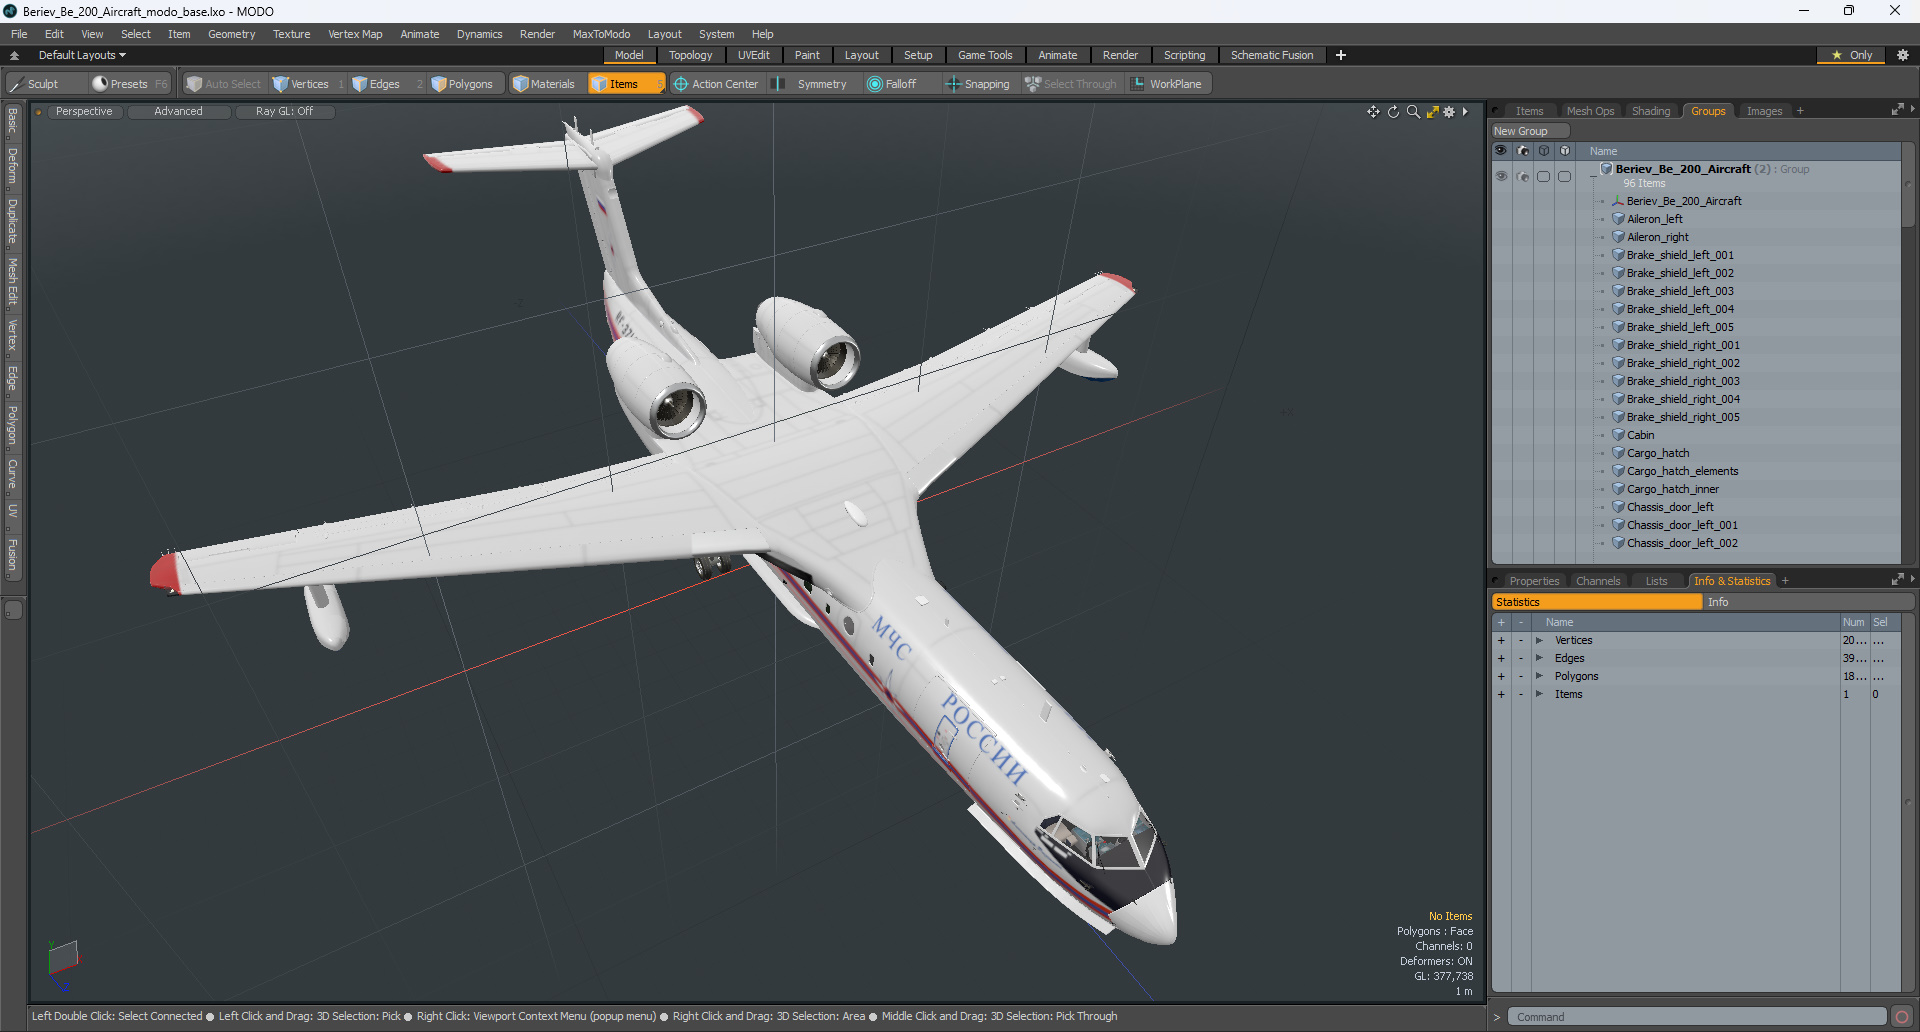Open the Default Layouts dropdown
1920x1032 pixels.
82,55
